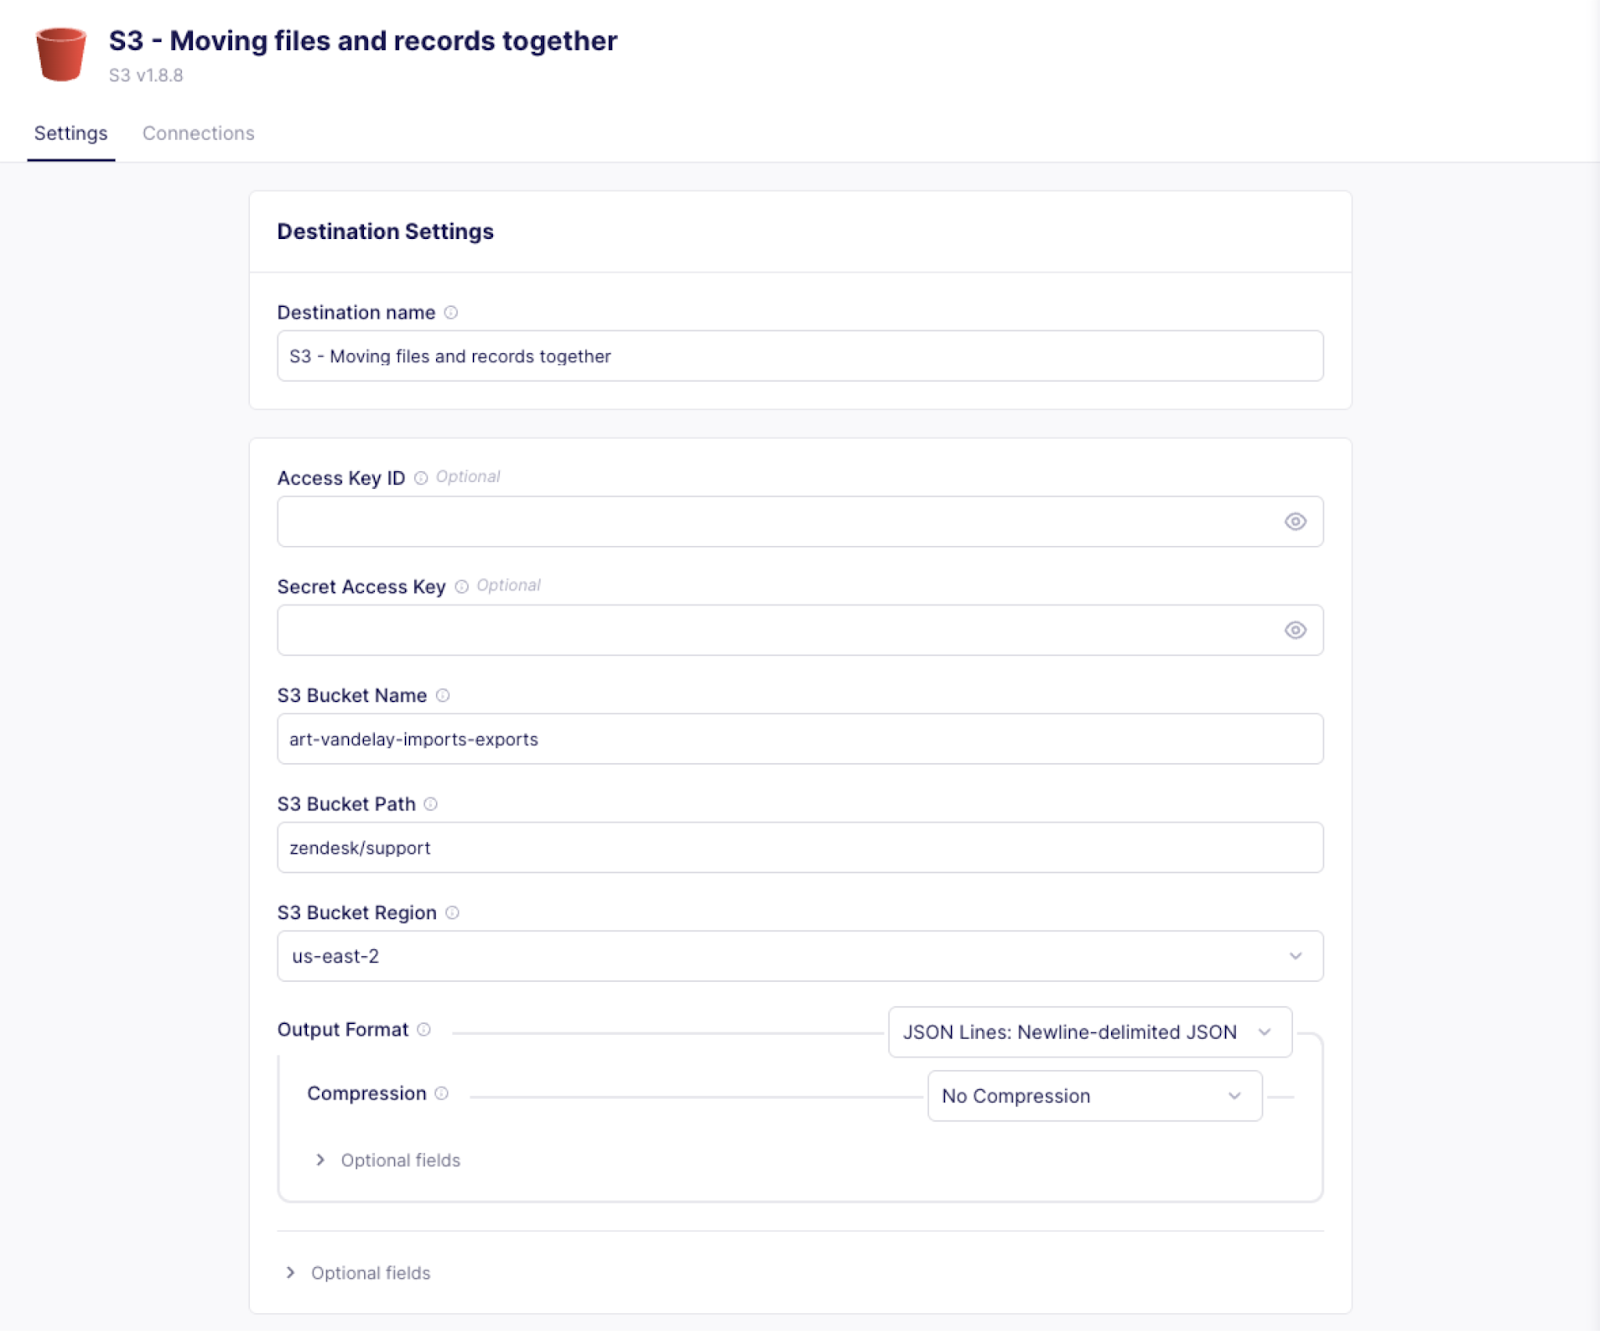The height and width of the screenshot is (1331, 1600).
Task: Expand Optional fields under Compression
Action: 388,1160
